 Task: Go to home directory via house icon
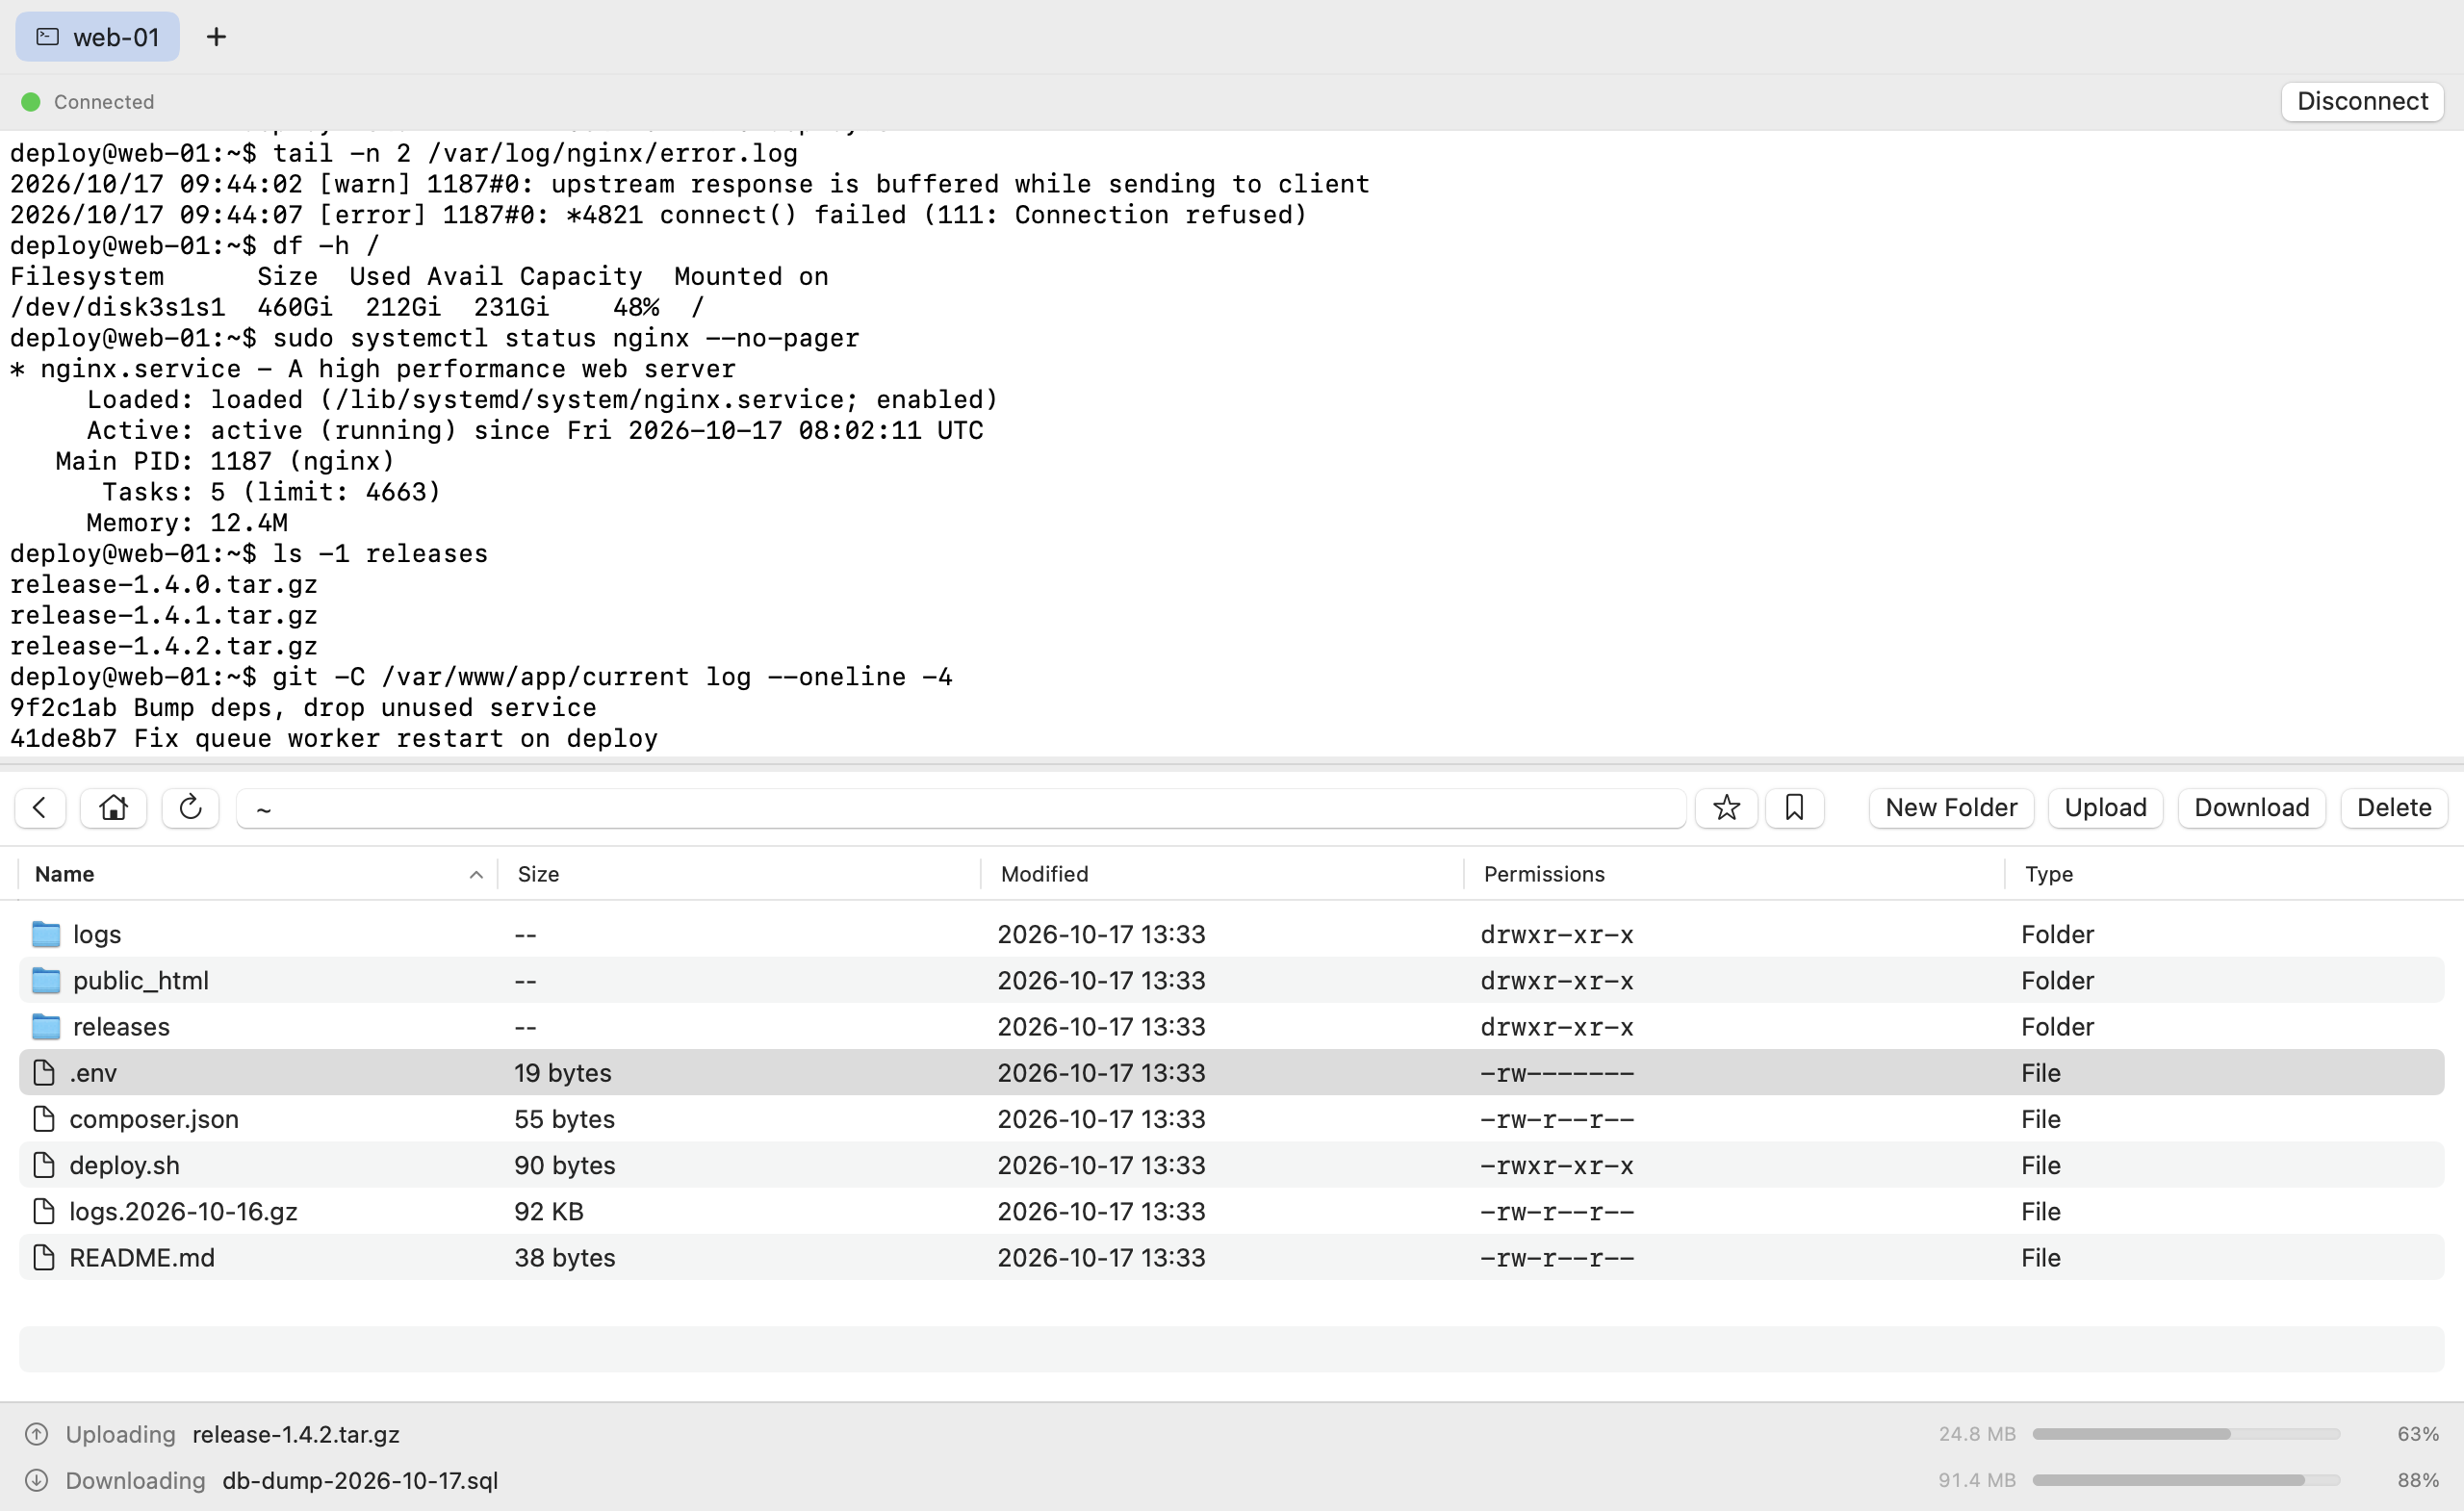[x=114, y=807]
